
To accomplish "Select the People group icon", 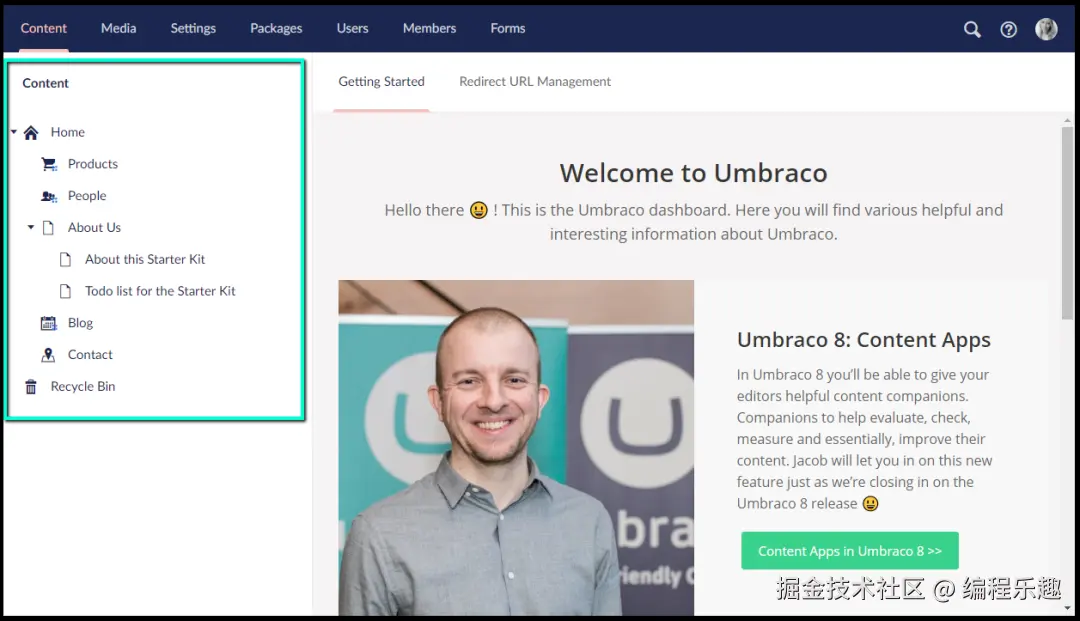I will click(49, 196).
